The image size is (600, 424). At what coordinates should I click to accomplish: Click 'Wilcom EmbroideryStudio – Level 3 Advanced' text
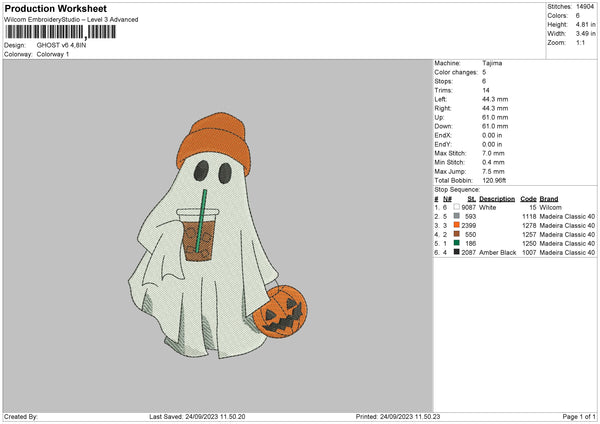tap(71, 20)
